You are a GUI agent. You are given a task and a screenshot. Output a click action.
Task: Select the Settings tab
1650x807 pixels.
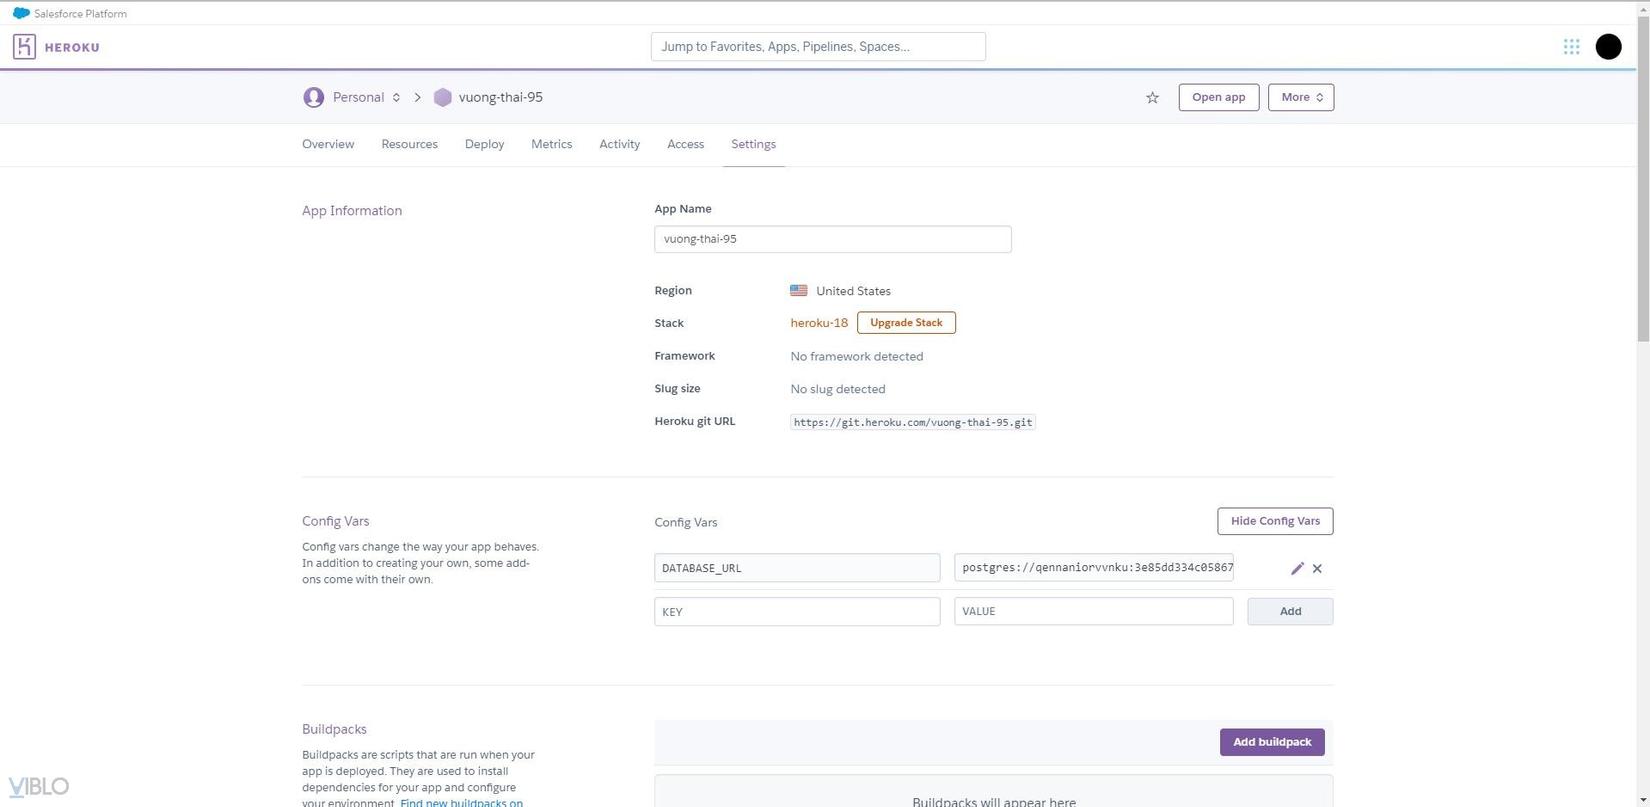point(754,144)
